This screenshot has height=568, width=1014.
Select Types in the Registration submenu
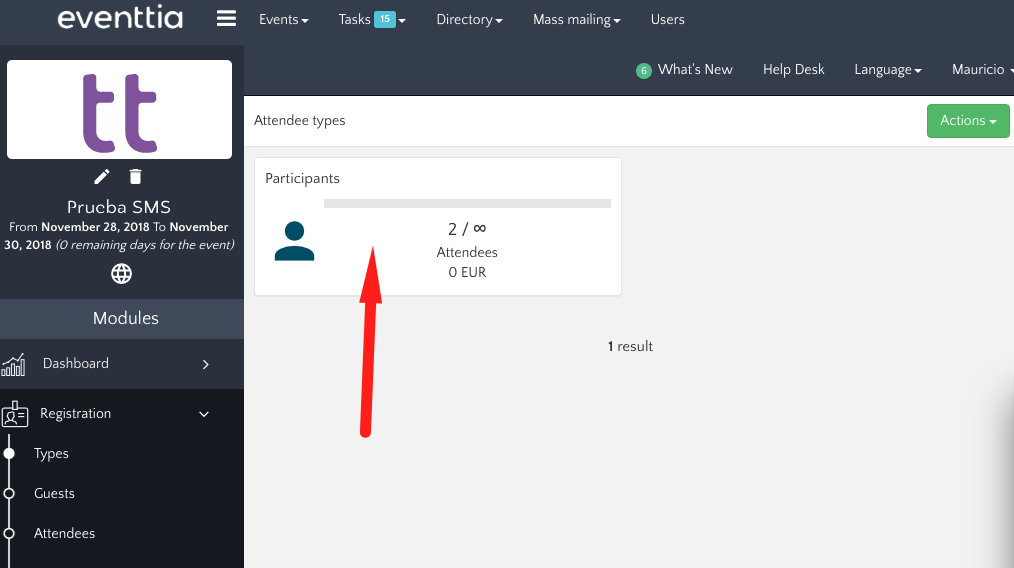[x=51, y=454]
